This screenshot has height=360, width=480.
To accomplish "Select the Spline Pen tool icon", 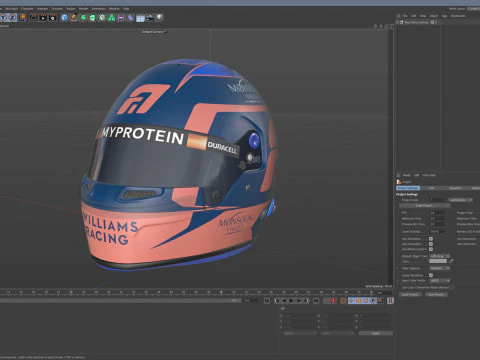I will 74,17.
